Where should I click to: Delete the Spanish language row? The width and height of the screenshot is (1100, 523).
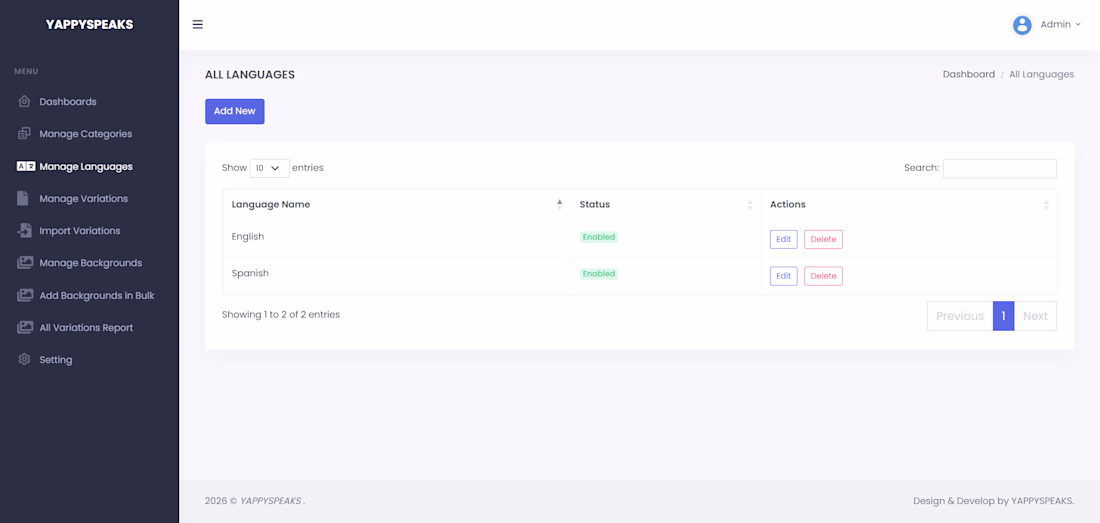[x=823, y=276]
